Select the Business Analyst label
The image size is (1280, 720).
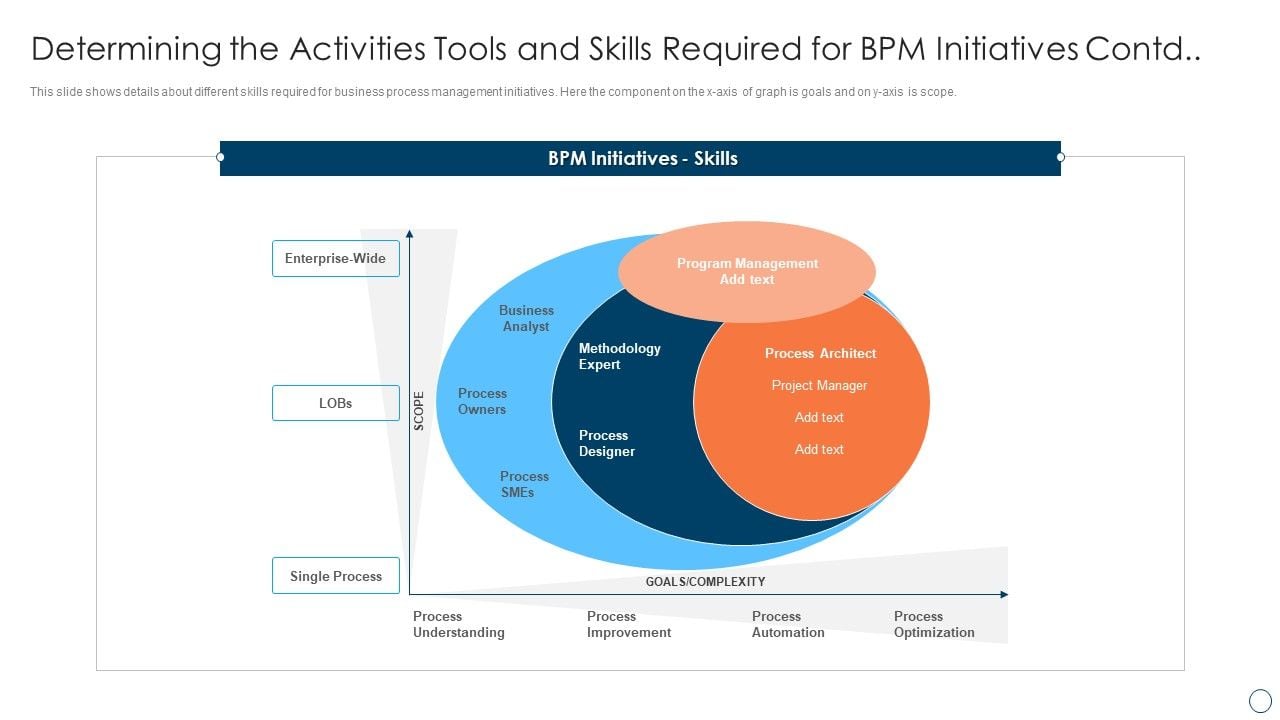pos(526,318)
